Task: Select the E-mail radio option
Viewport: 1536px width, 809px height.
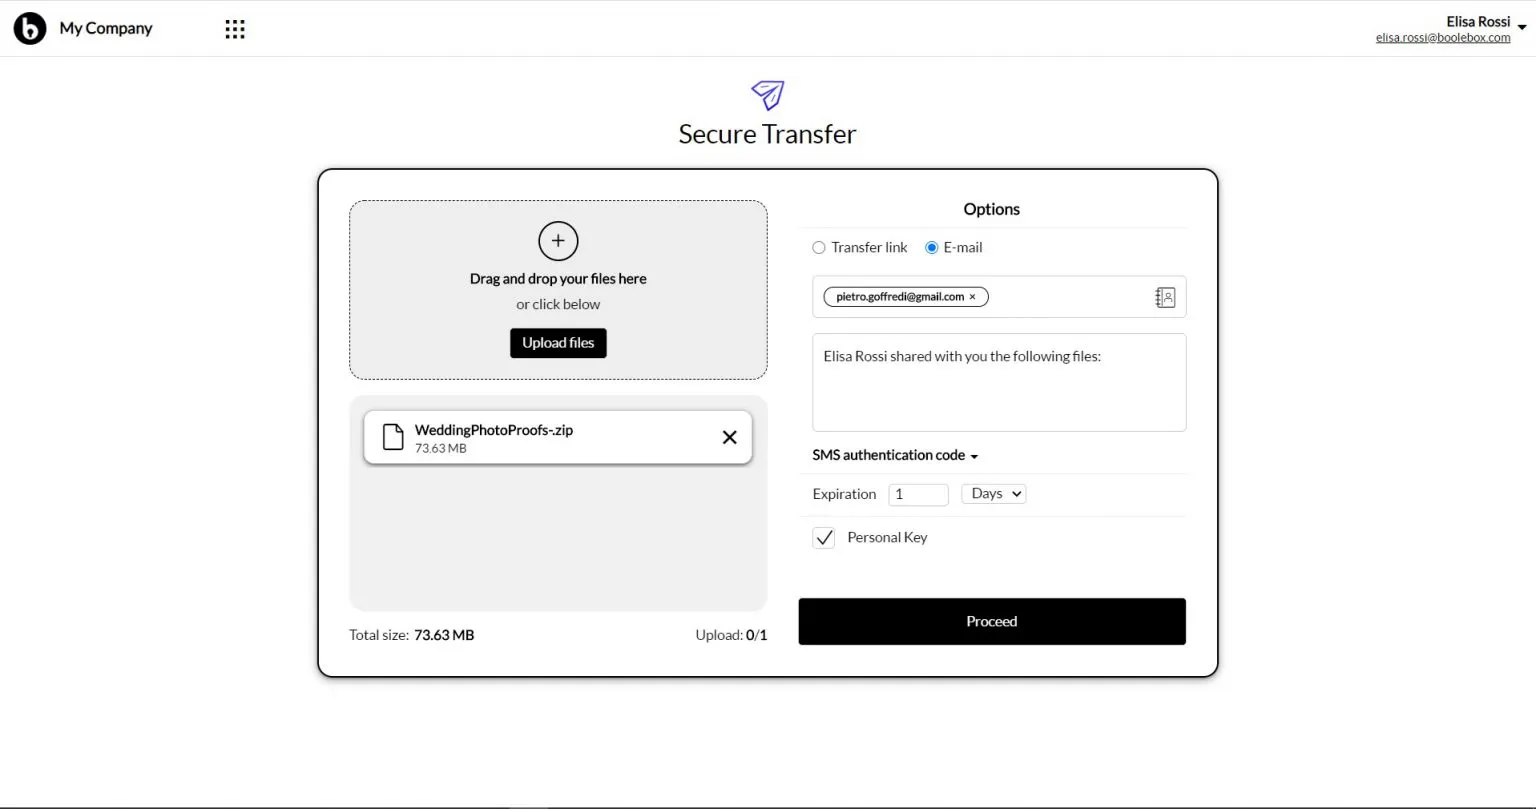Action: [x=932, y=247]
